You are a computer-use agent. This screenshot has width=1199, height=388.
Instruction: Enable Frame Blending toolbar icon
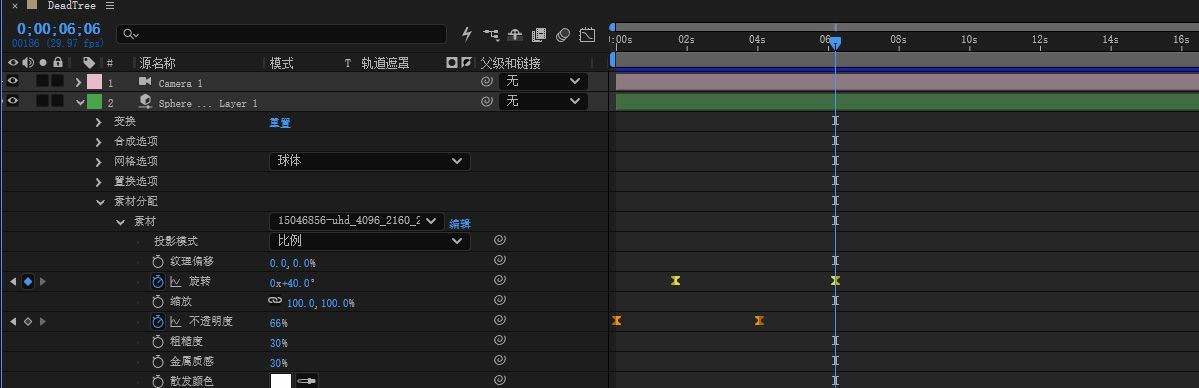point(539,34)
